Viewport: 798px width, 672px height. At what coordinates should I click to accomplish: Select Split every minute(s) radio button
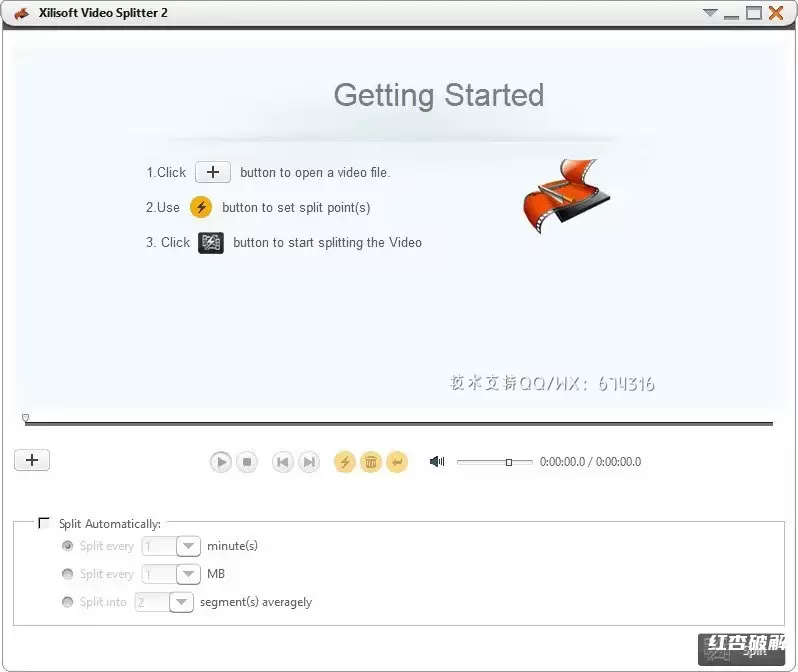click(67, 546)
